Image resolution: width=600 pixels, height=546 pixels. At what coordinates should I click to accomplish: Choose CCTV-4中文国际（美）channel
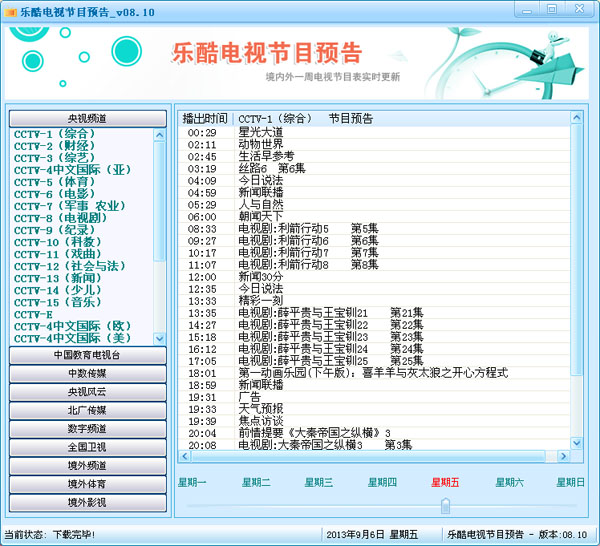[73, 338]
